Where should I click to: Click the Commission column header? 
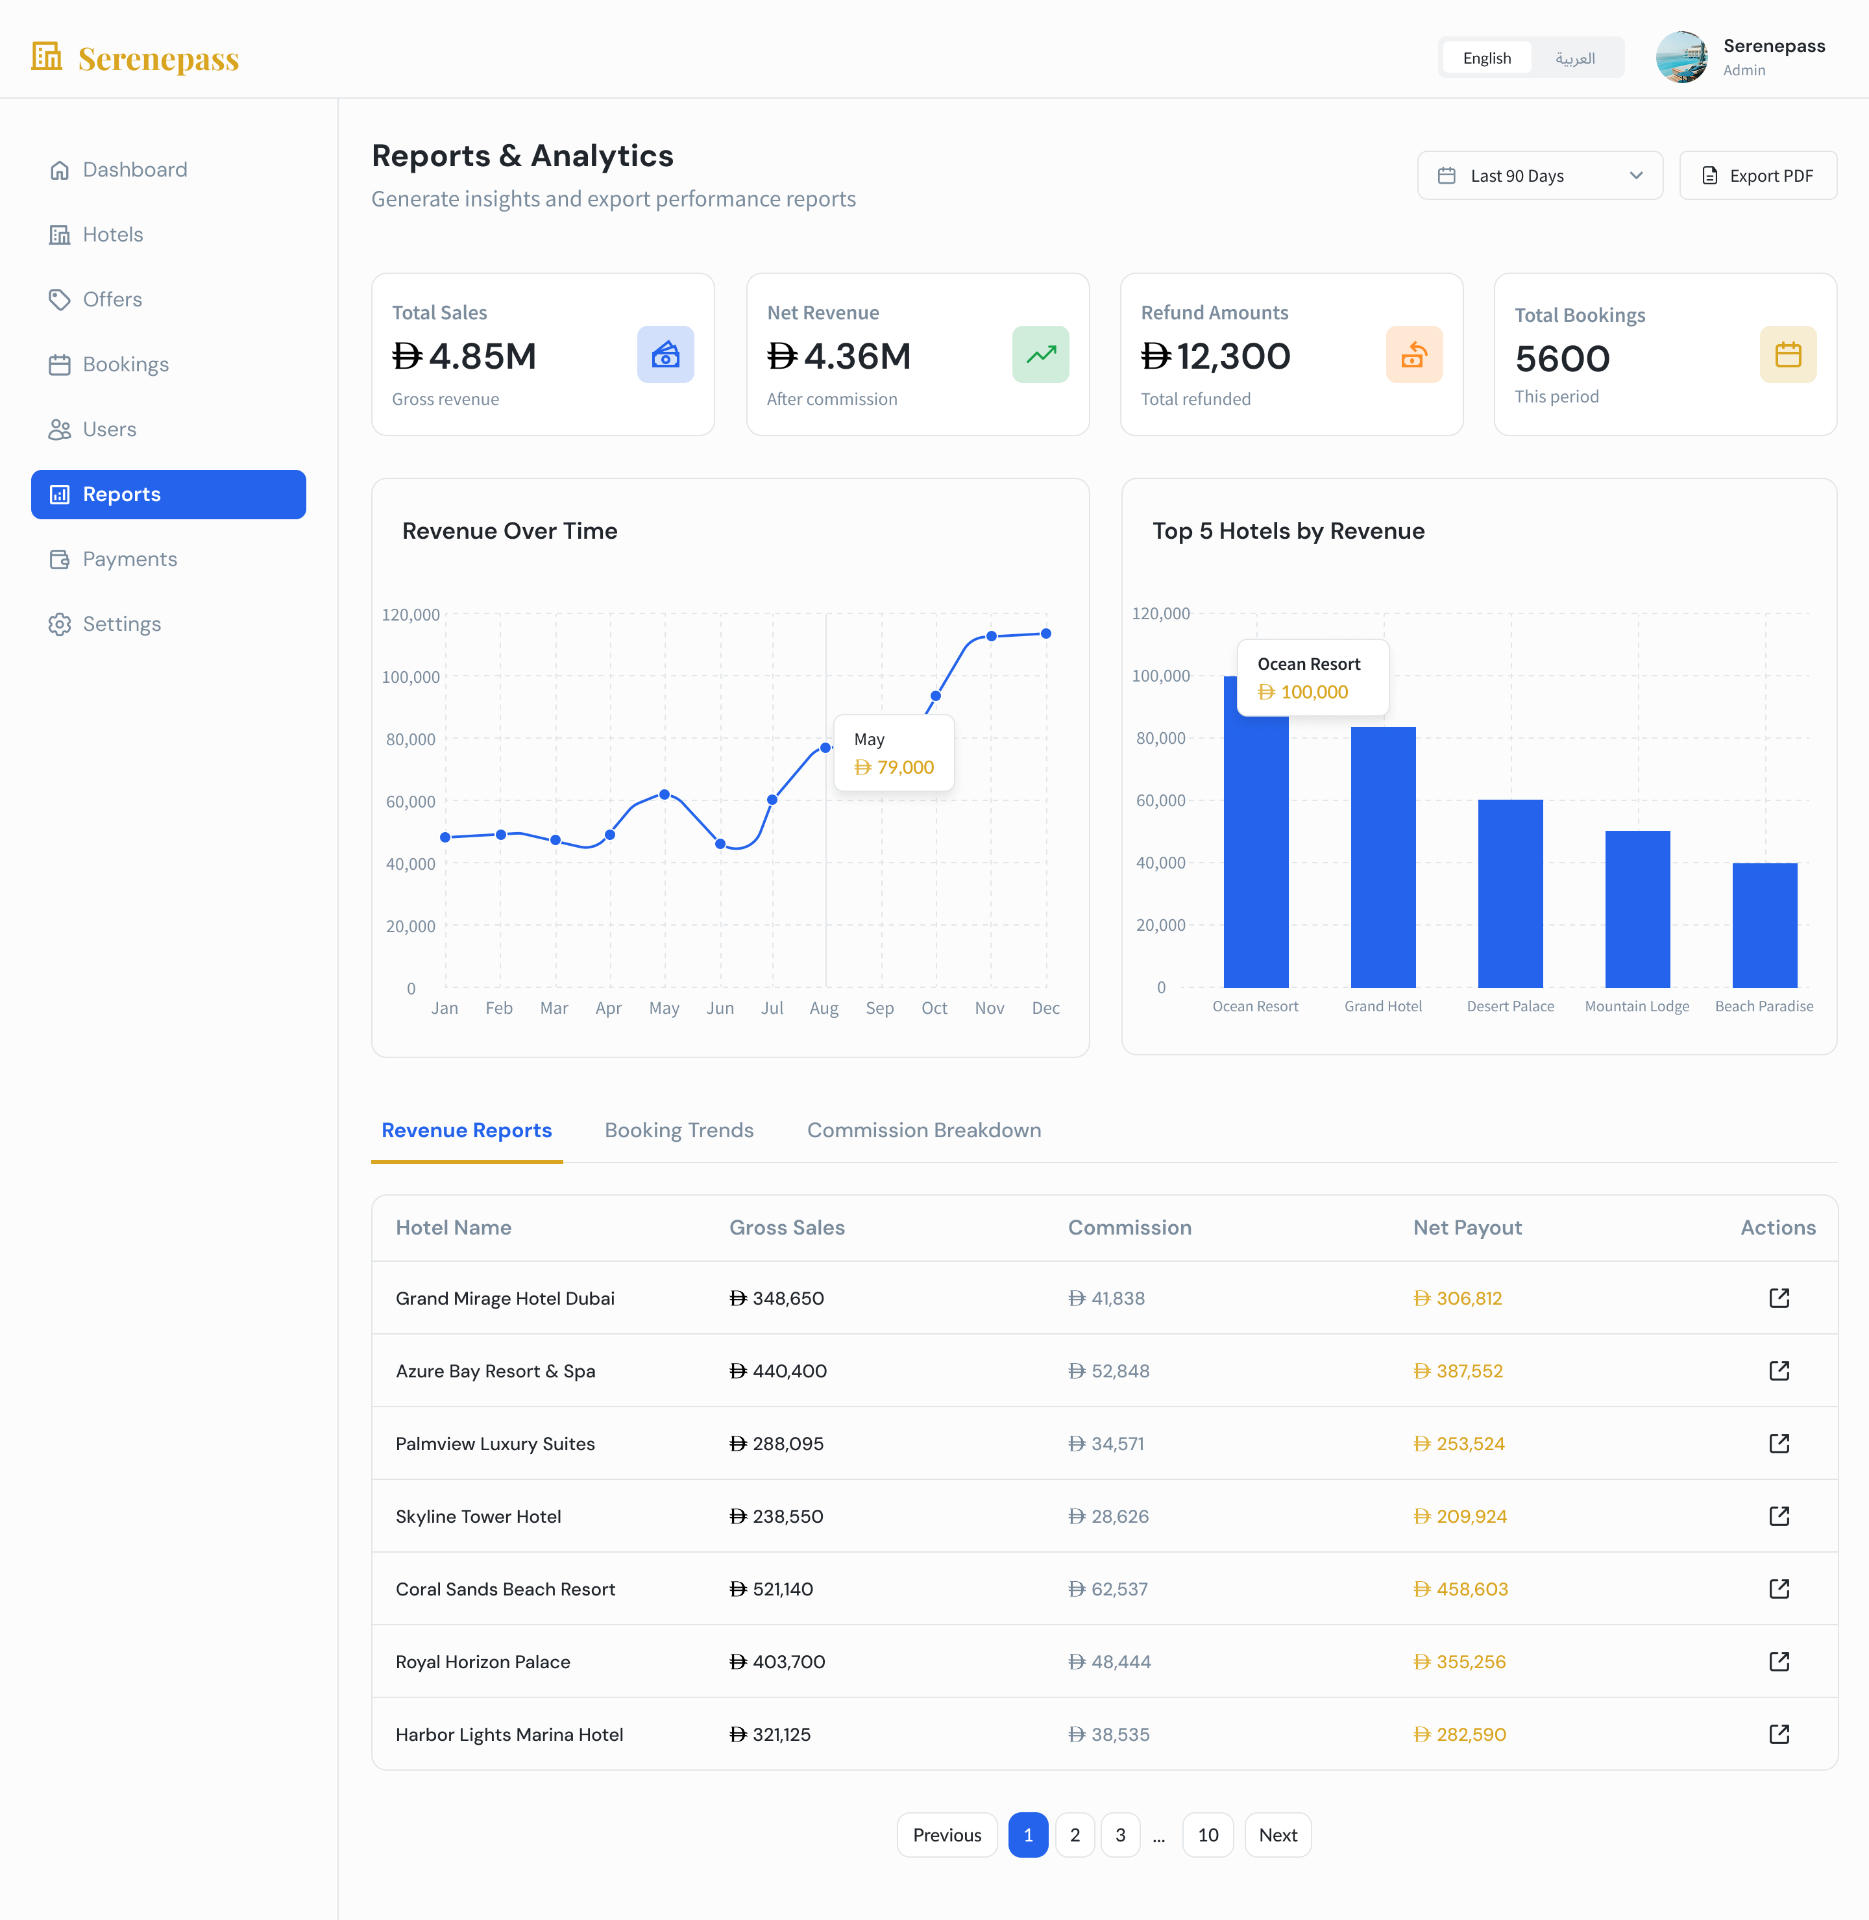[x=1130, y=1228]
